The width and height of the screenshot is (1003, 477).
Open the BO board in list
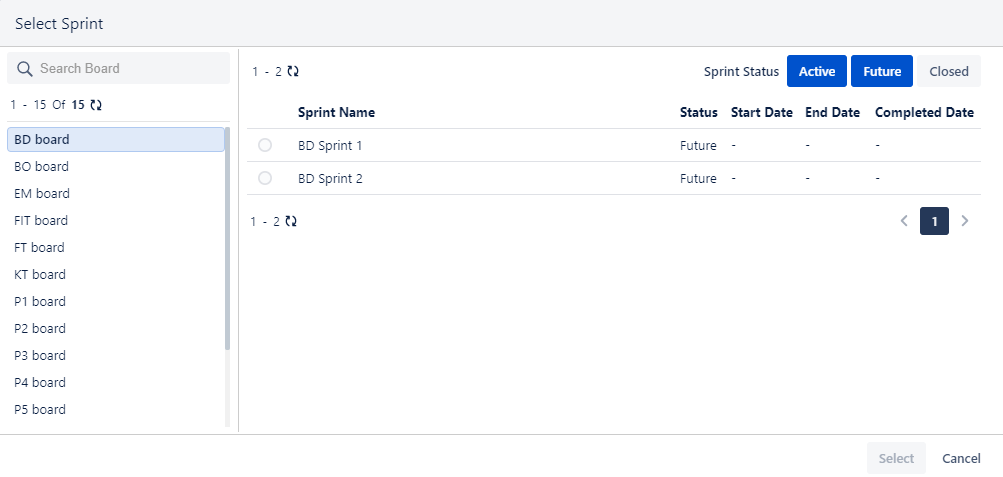tap(42, 167)
